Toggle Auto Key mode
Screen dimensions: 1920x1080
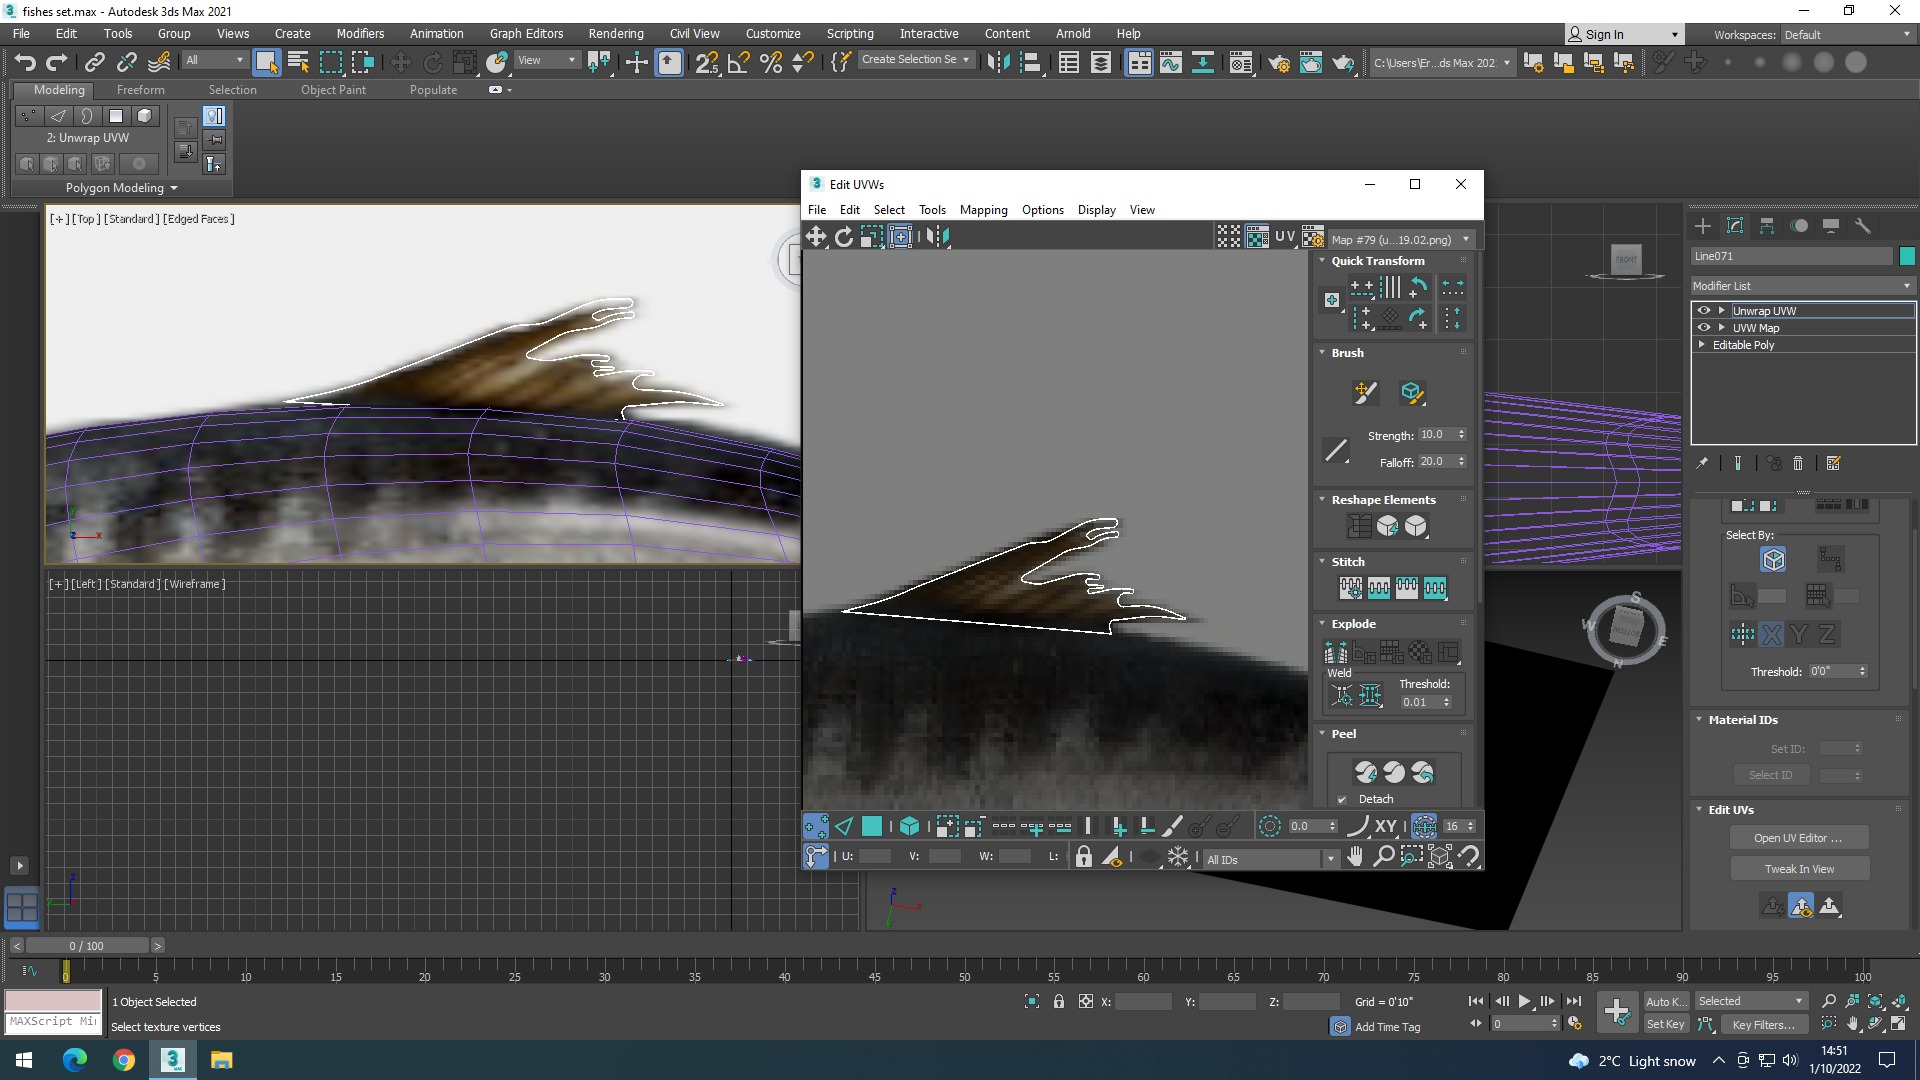pos(1666,1001)
